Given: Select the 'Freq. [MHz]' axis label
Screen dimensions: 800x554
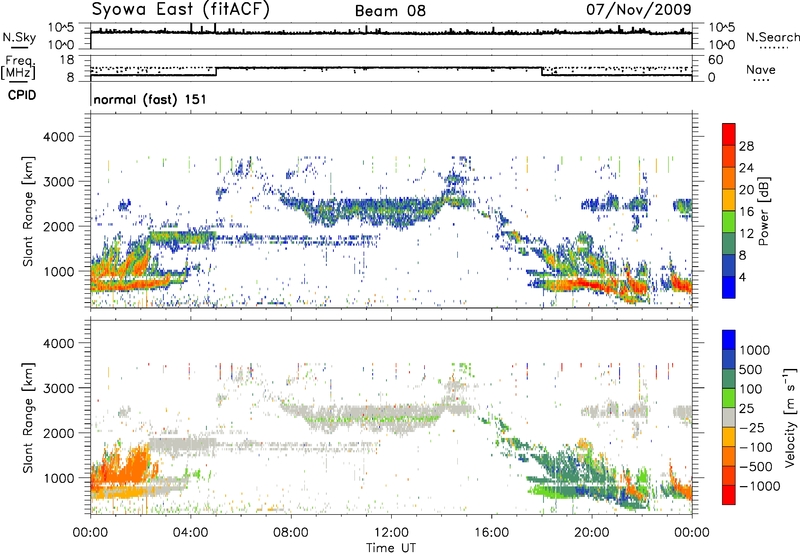Looking at the screenshot, I should pyautogui.click(x=19, y=67).
